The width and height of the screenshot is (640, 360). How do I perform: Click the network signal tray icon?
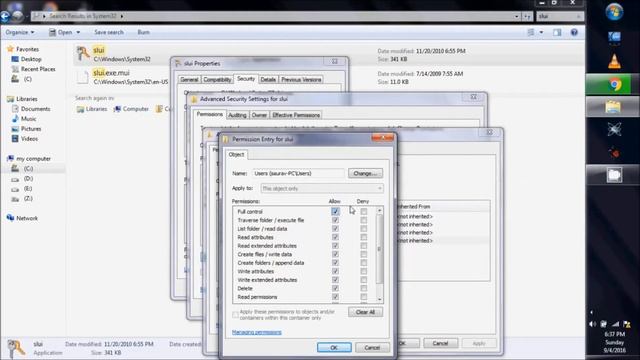click(x=615, y=324)
